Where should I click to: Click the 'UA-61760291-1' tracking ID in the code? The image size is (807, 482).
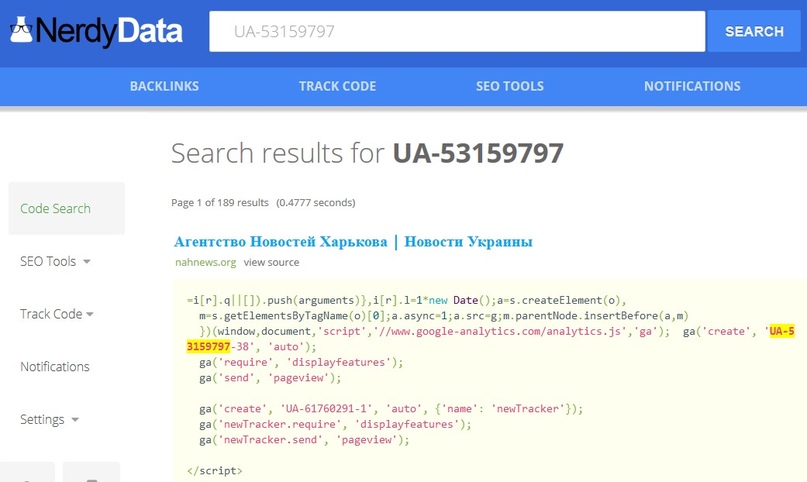pos(326,409)
